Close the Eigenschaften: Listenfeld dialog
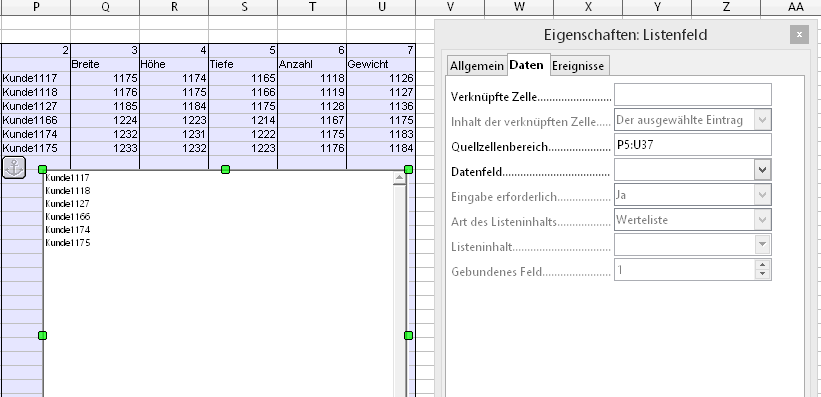821x397 pixels. tap(799, 35)
